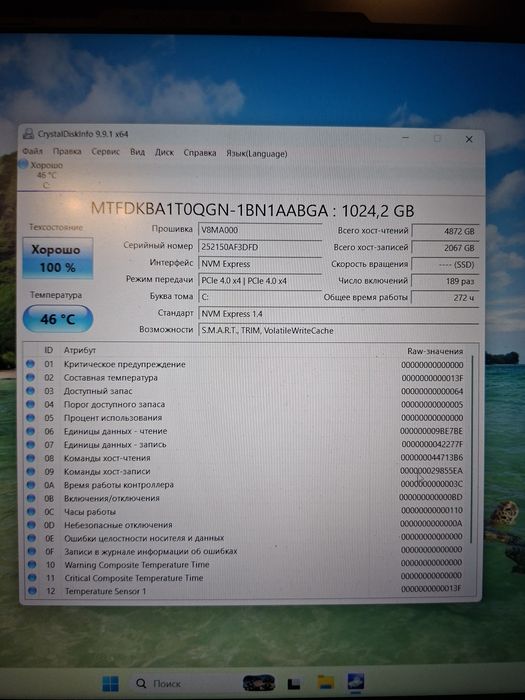Open the Вид menu
Viewport: 525px width, 700px height.
(137, 152)
